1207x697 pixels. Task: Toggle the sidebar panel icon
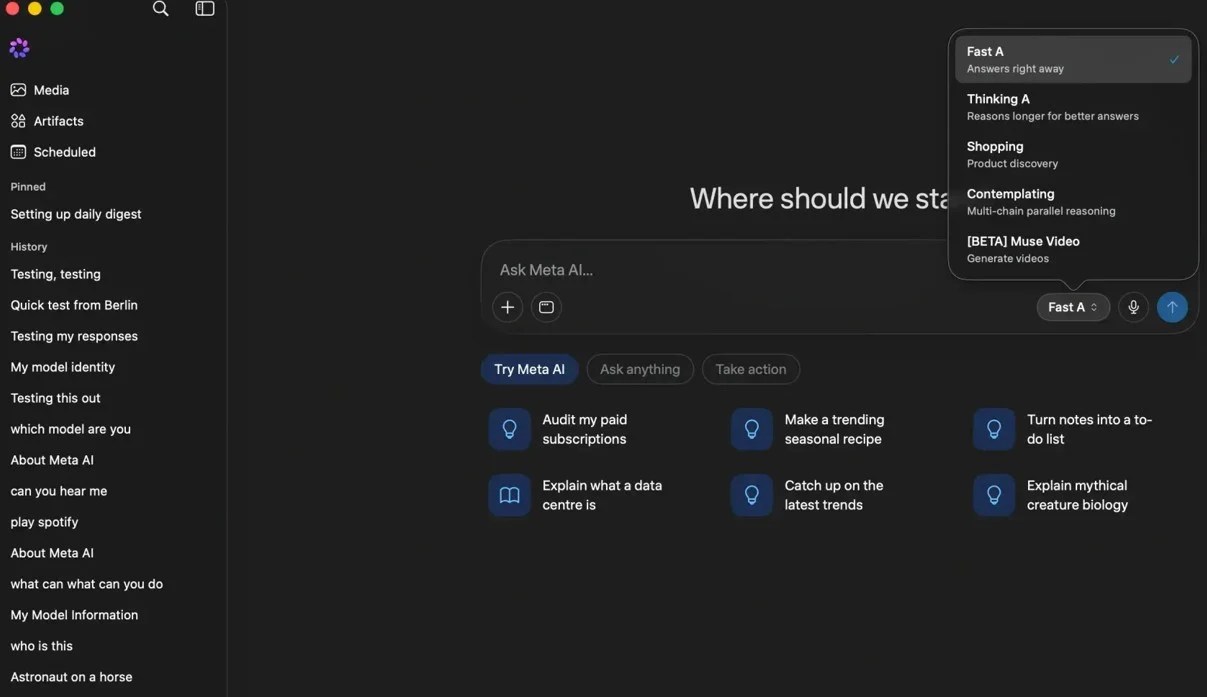(x=205, y=9)
